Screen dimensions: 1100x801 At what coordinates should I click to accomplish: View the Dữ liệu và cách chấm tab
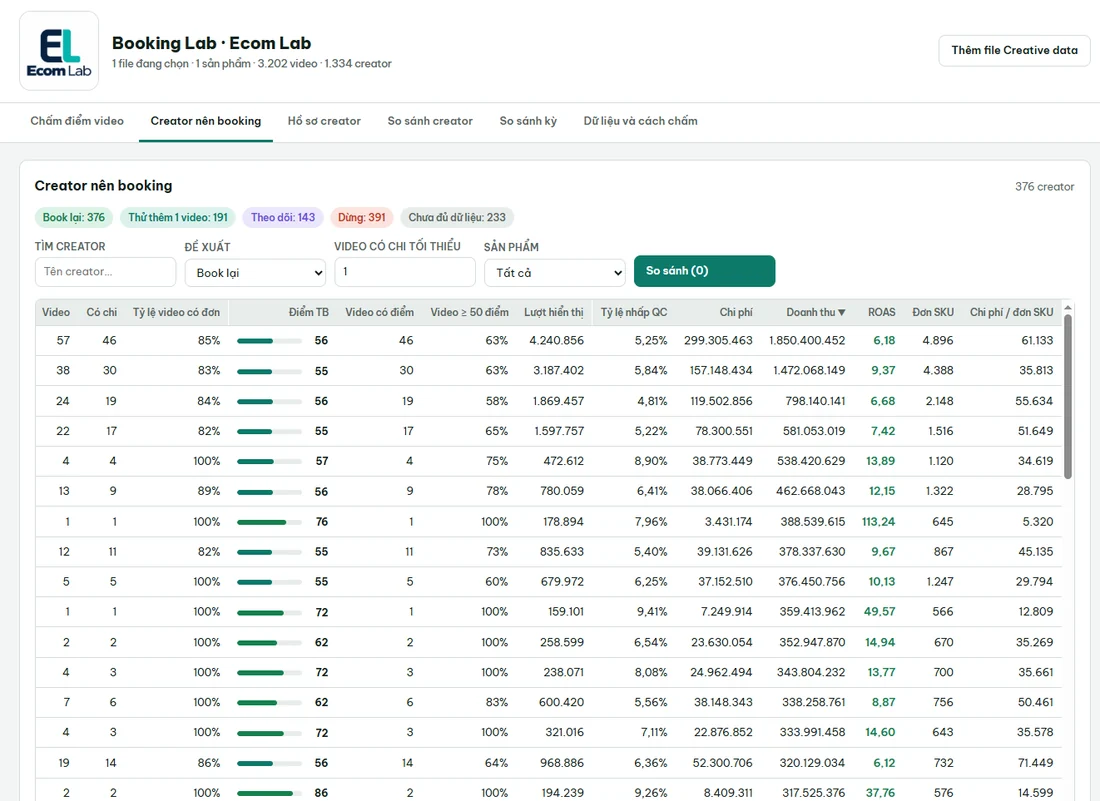pyautogui.click(x=640, y=121)
